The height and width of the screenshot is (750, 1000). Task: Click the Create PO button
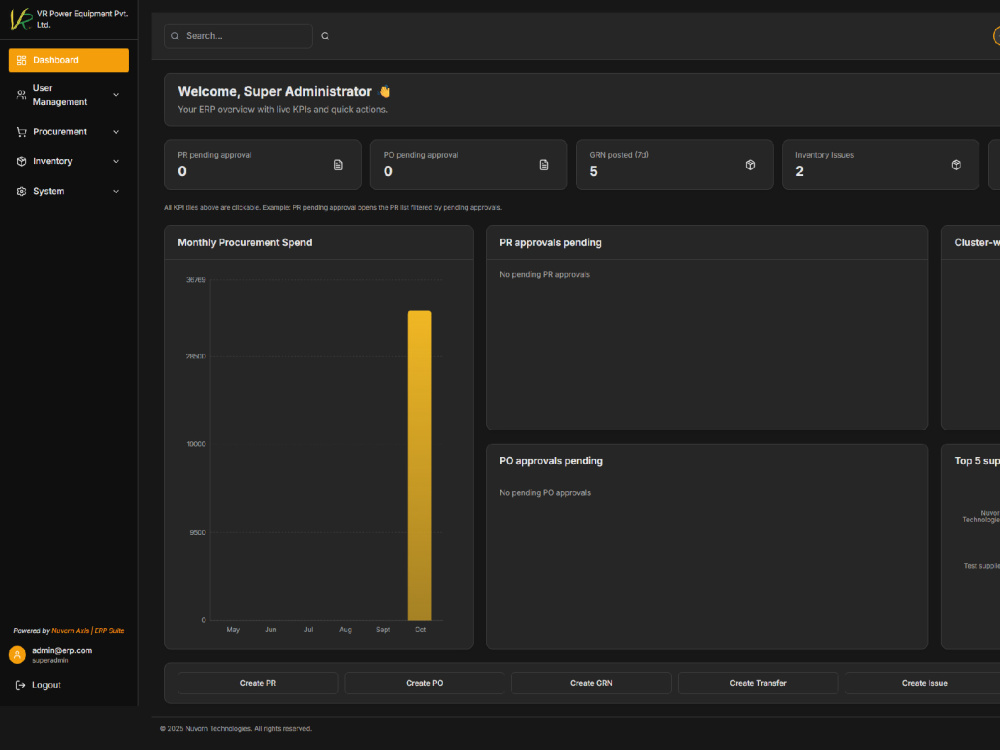(425, 683)
